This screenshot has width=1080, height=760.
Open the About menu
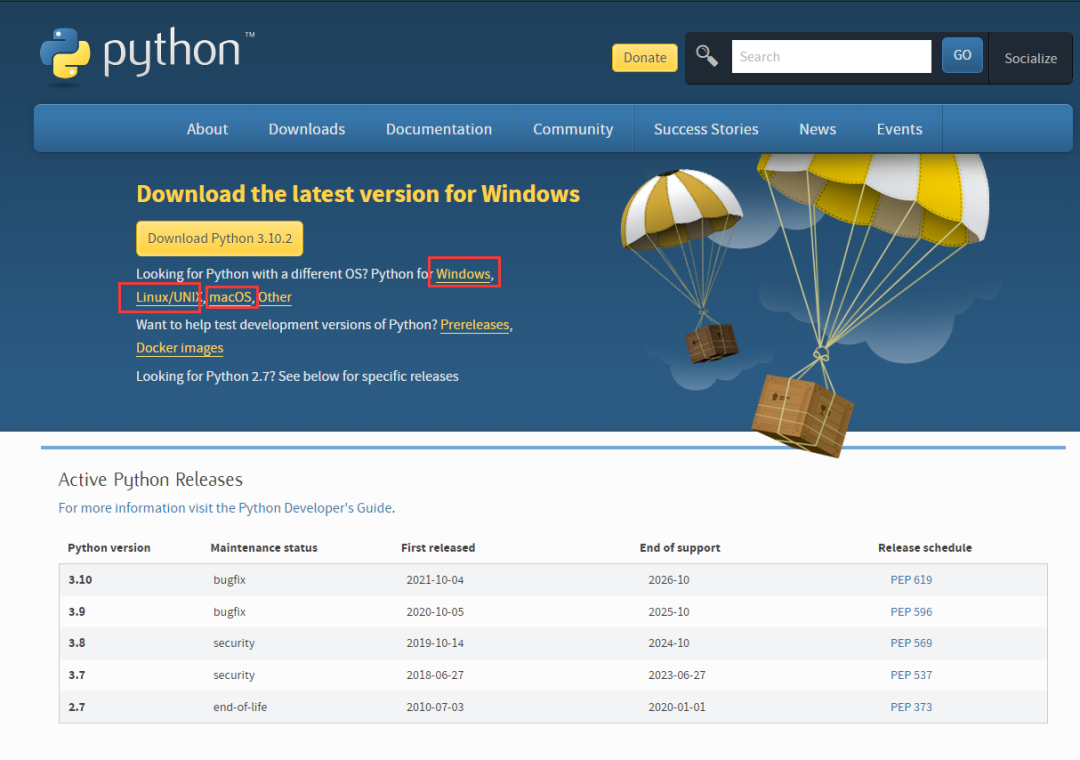click(x=207, y=129)
